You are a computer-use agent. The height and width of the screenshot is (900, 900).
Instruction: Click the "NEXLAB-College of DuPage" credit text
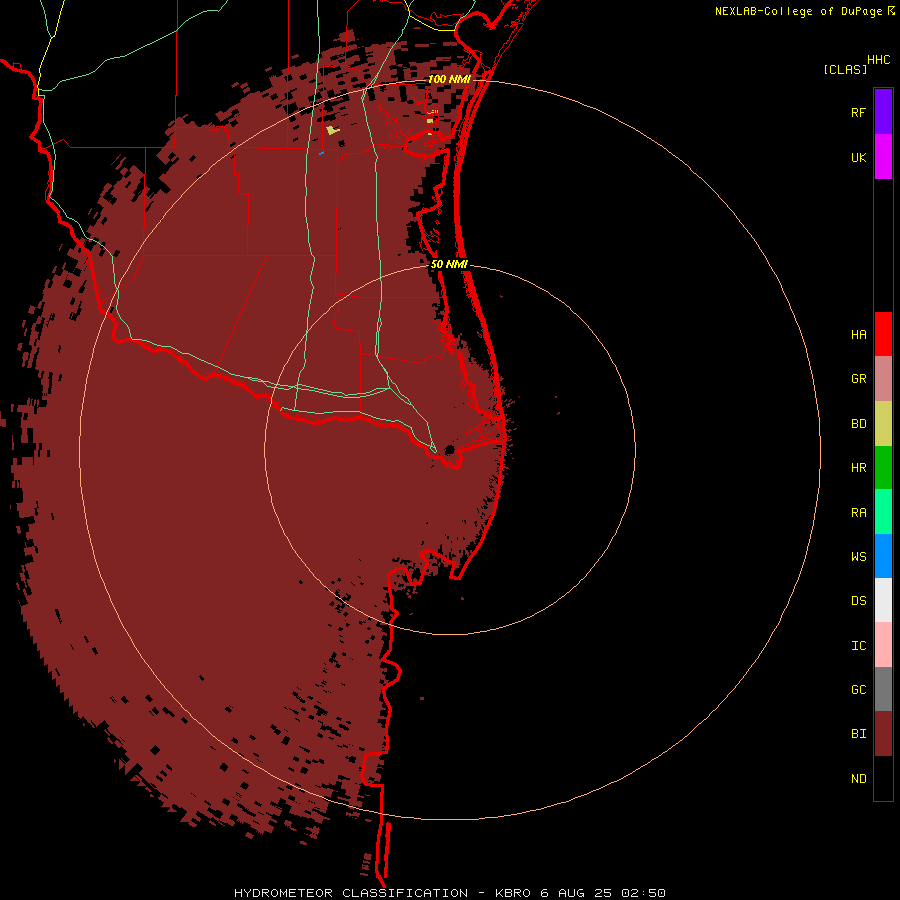click(x=798, y=11)
